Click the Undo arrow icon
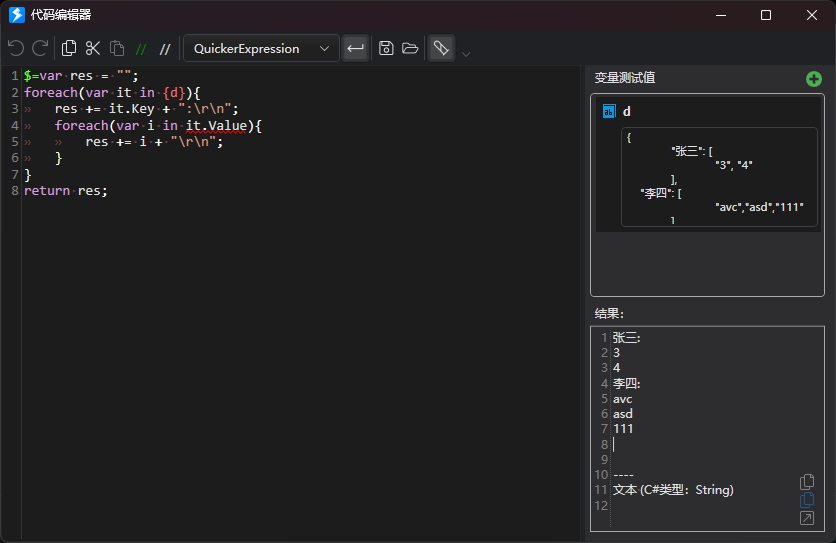Image resolution: width=836 pixels, height=543 pixels. coord(16,49)
